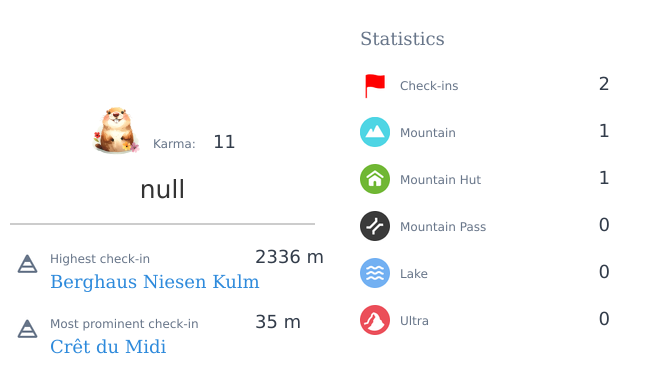650x385 pixels.
Task: Click the Statistics heading
Action: 402,39
